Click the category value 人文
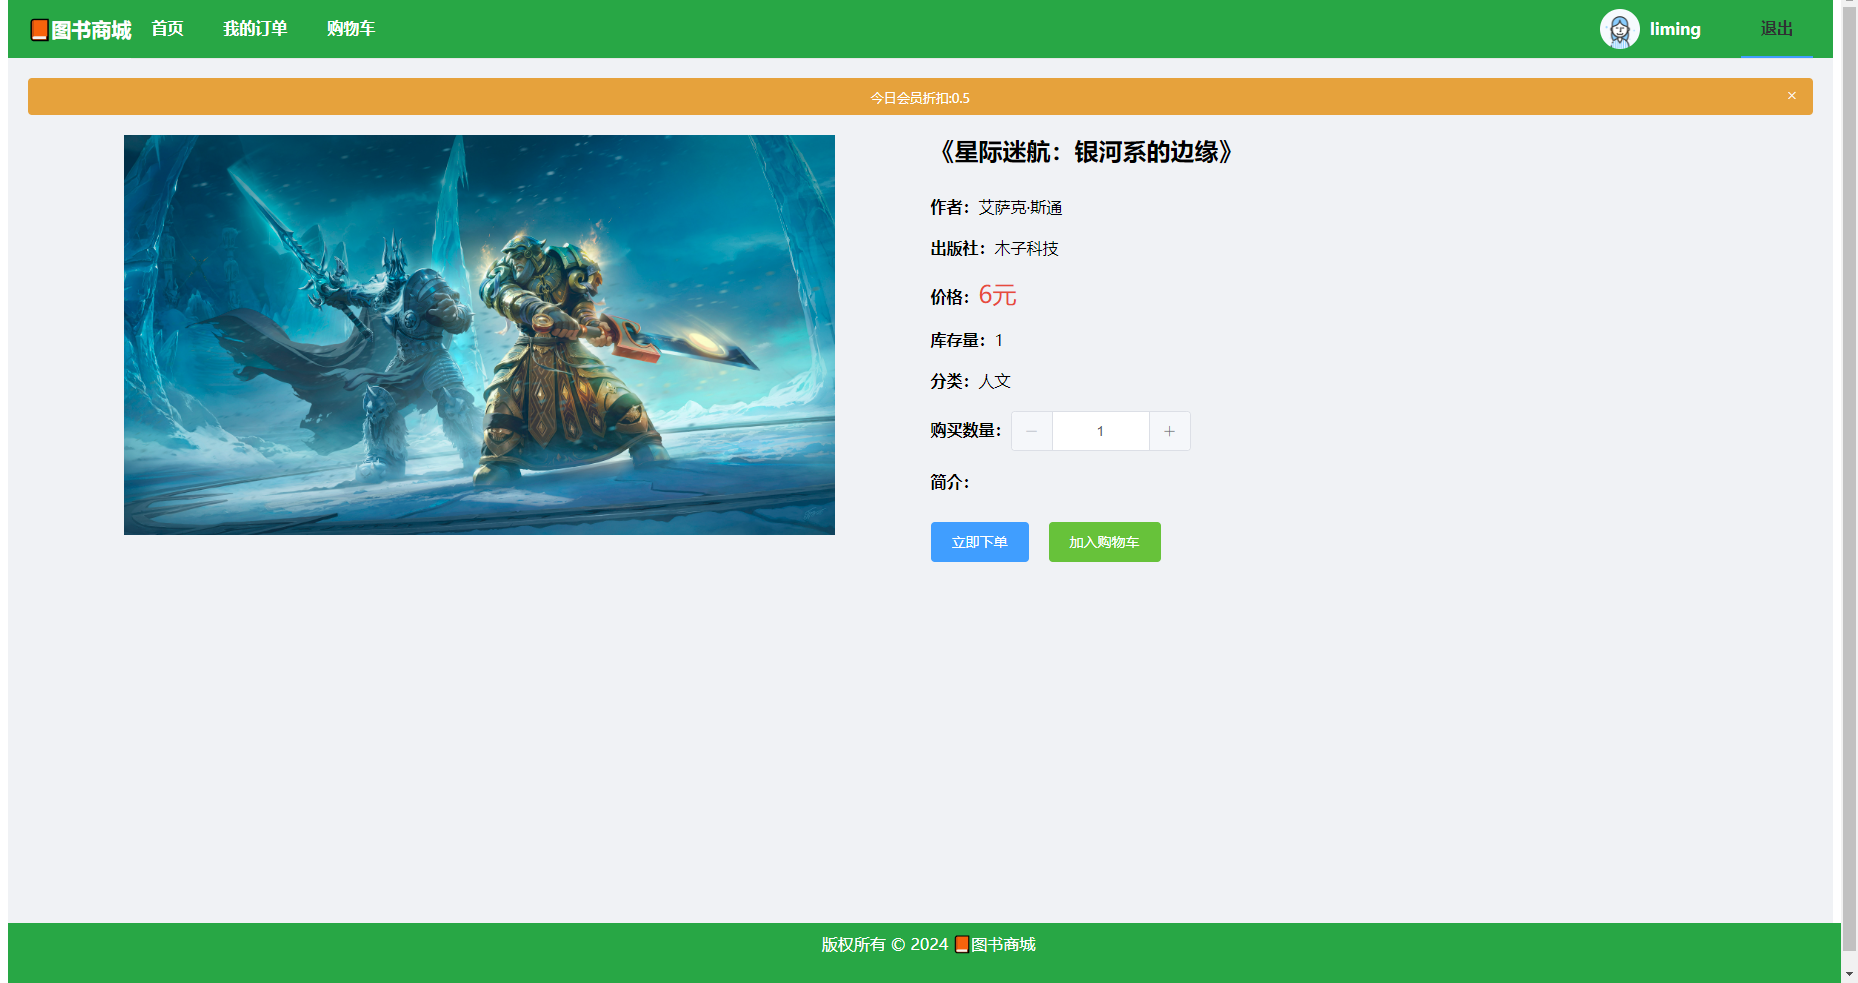 (x=994, y=381)
